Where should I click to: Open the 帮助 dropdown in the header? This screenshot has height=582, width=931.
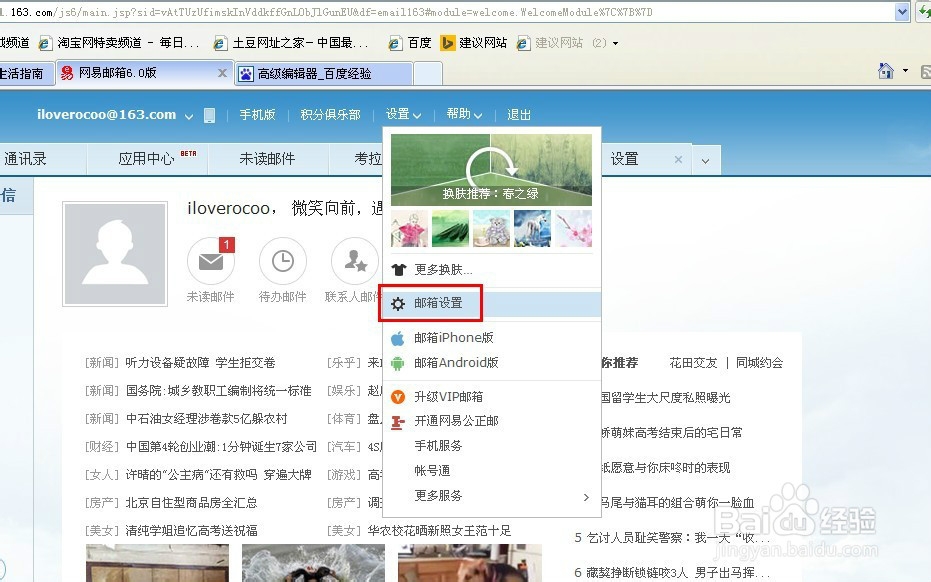(464, 114)
